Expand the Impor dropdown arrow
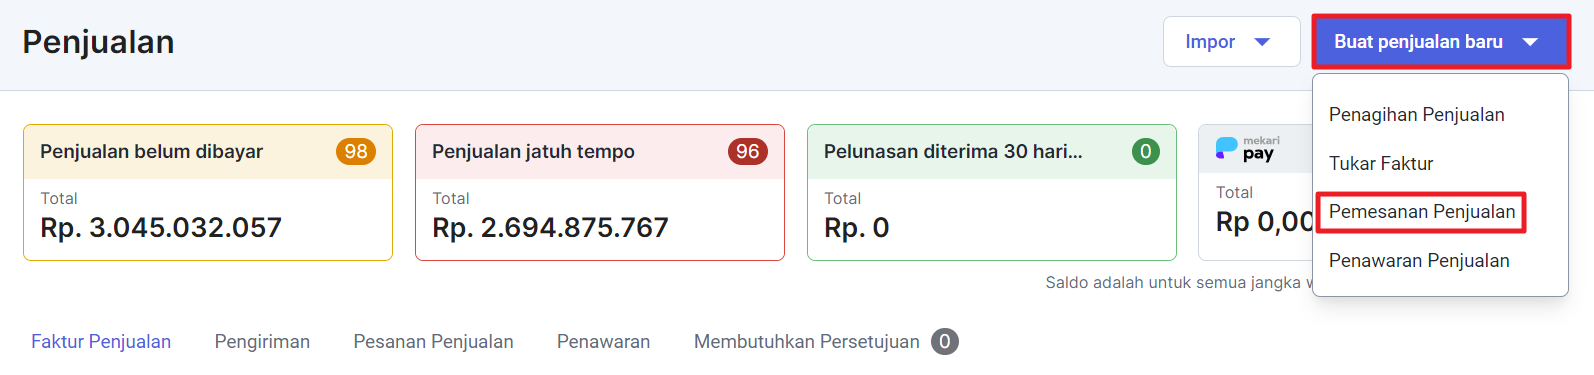 click(x=1262, y=42)
